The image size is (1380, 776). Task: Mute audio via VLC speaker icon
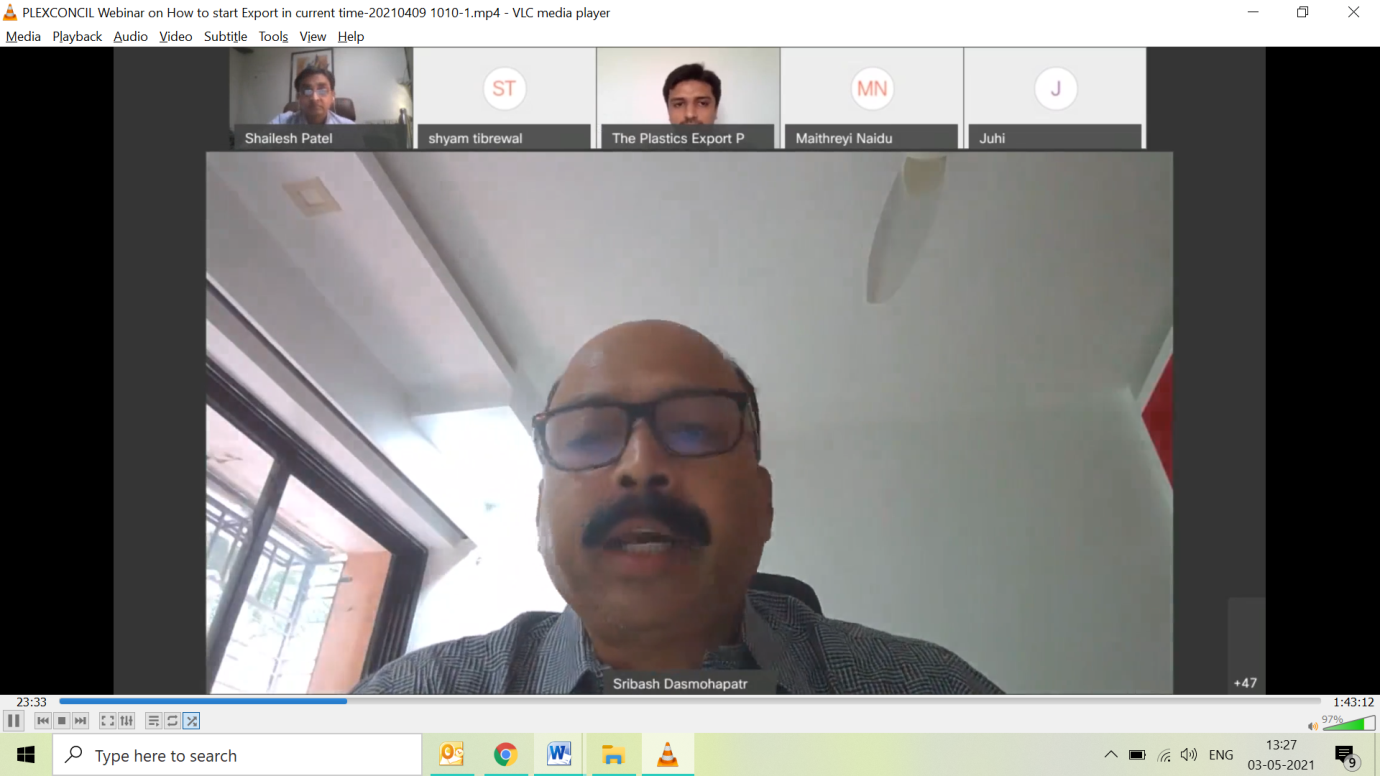point(1313,726)
